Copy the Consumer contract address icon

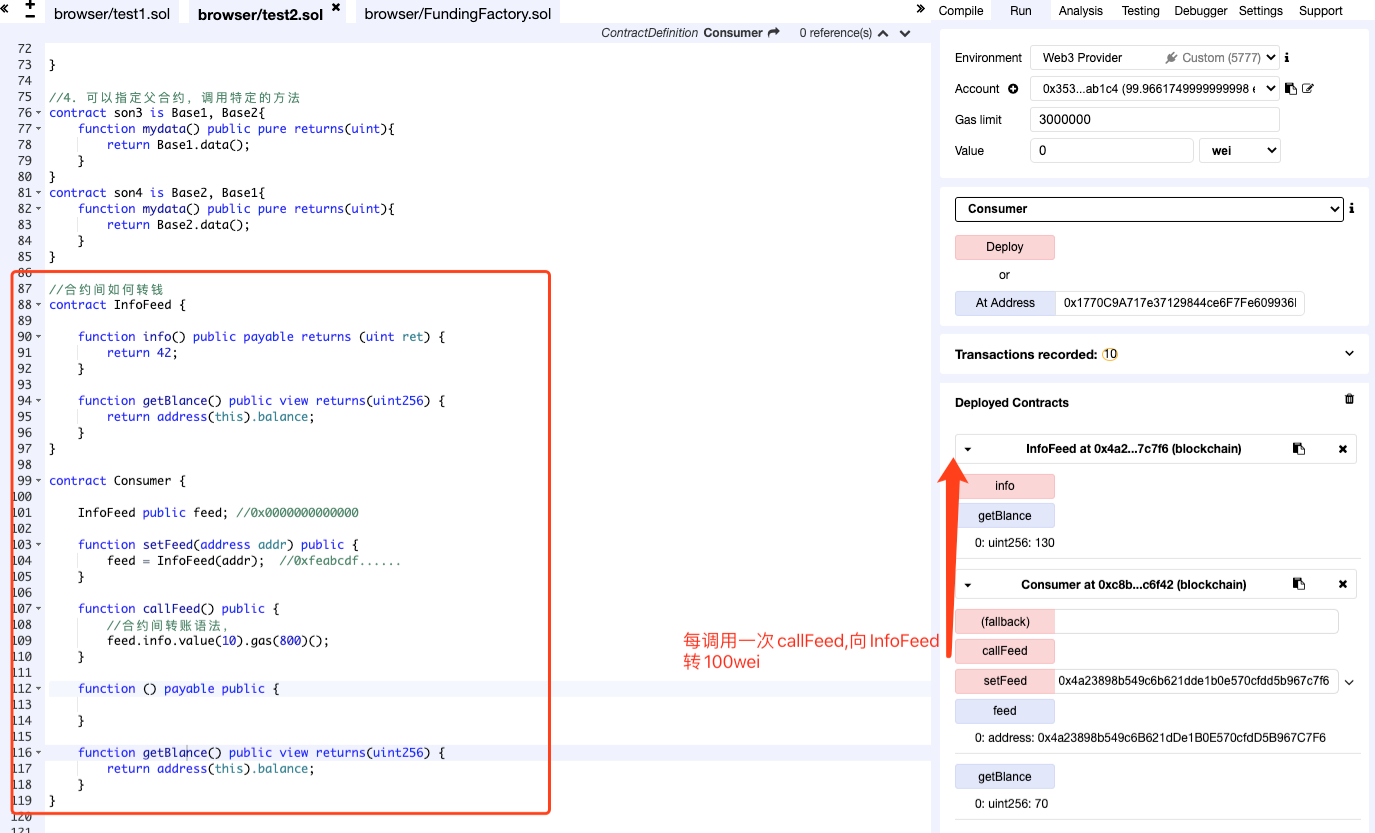coord(1298,583)
